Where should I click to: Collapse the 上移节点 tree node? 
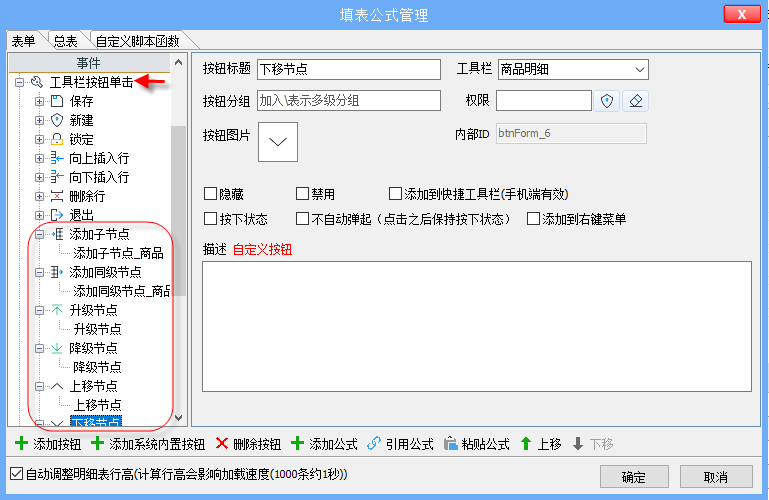click(39, 386)
